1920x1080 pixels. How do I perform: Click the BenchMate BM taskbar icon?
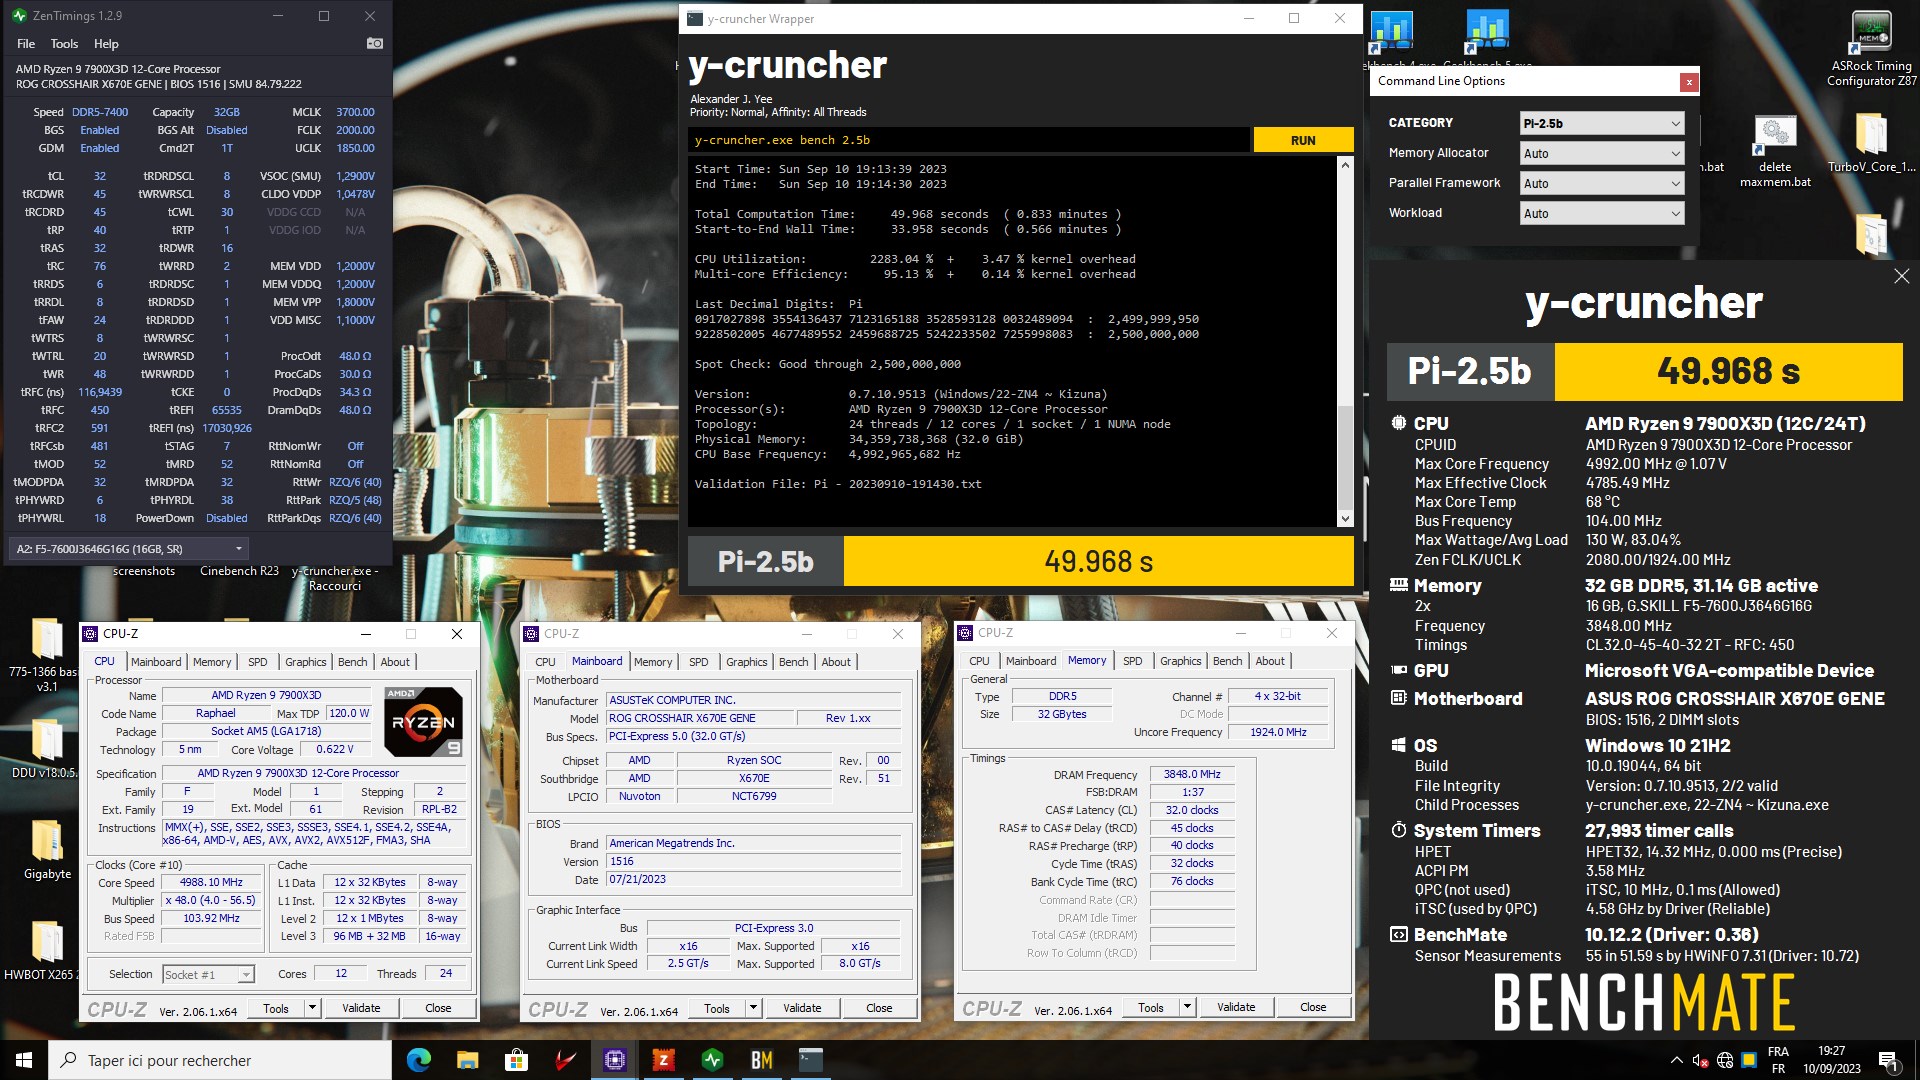(761, 1060)
